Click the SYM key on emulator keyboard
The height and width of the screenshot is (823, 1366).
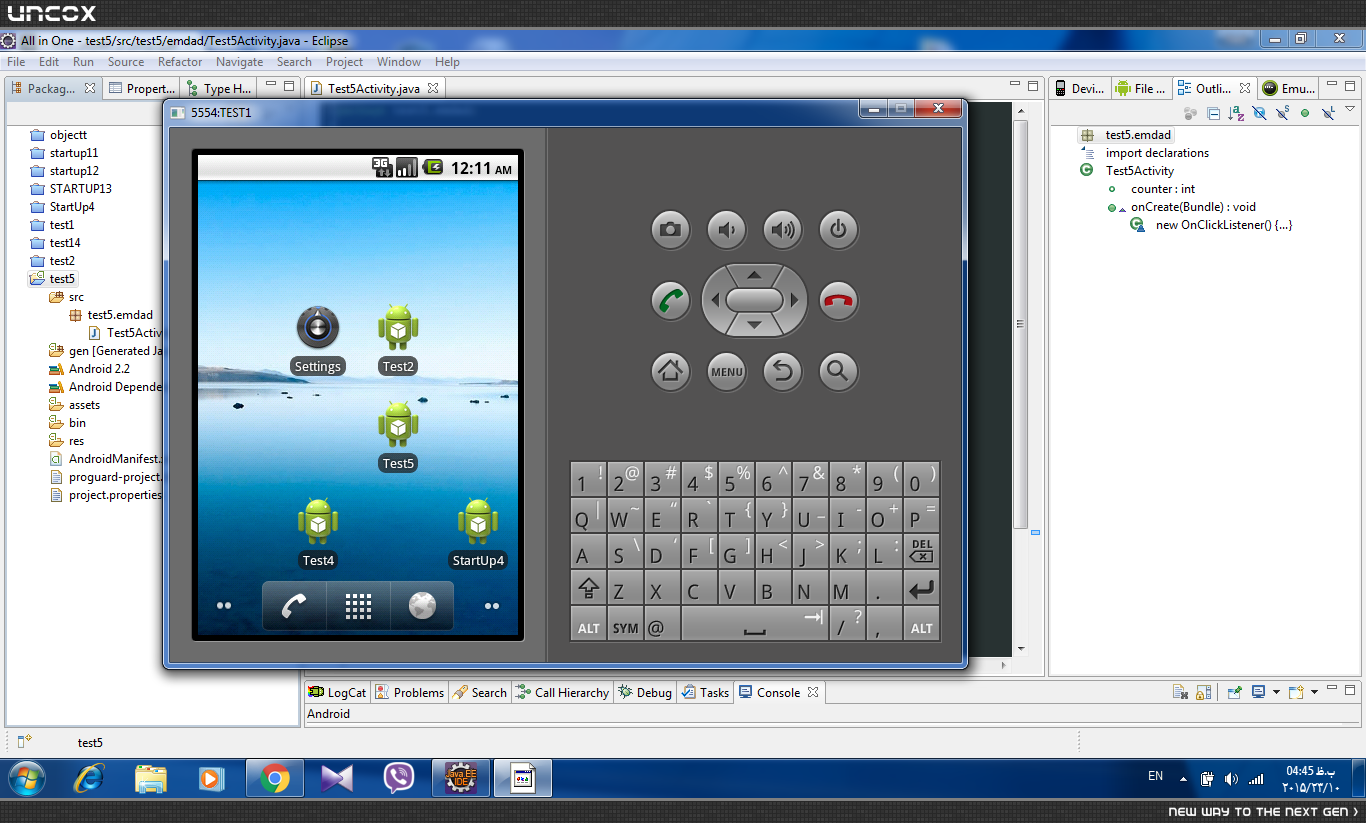pos(625,626)
